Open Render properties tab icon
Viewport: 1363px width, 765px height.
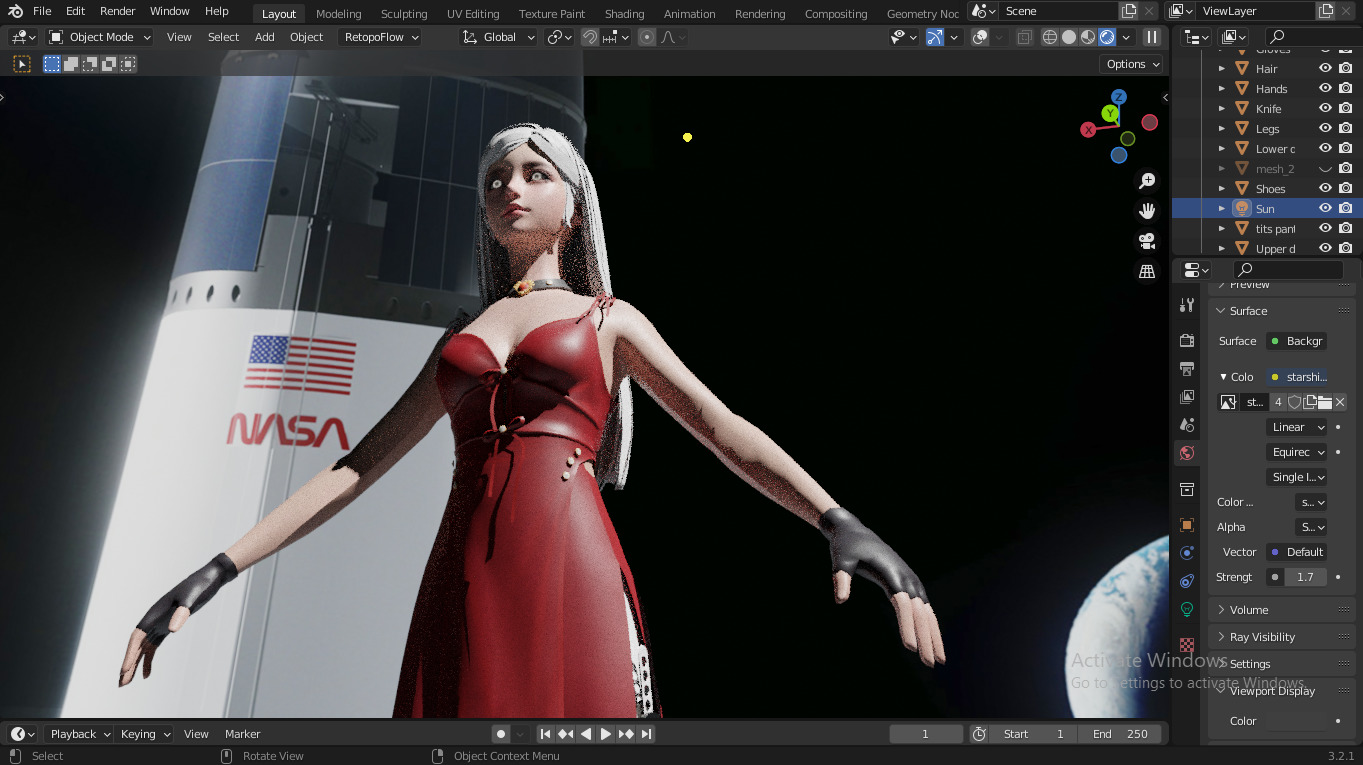(x=1187, y=341)
